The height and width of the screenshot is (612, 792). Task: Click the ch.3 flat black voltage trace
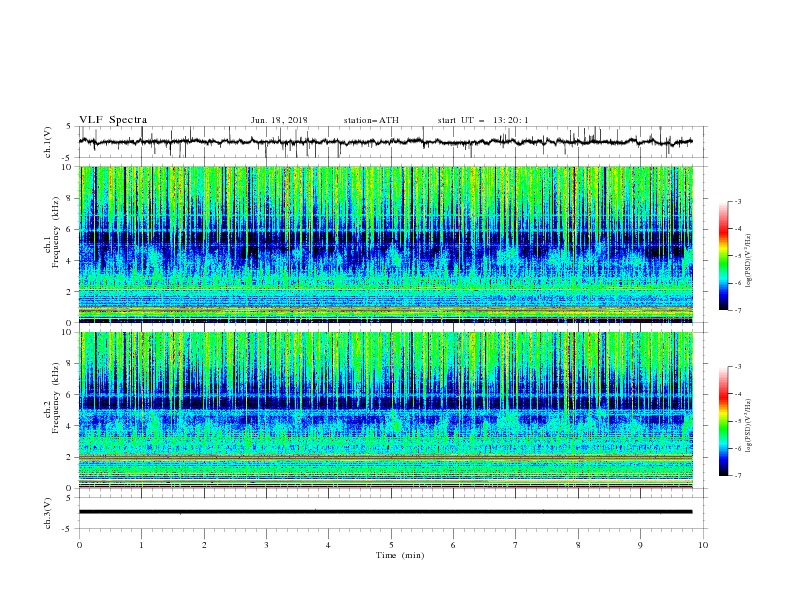tap(385, 512)
